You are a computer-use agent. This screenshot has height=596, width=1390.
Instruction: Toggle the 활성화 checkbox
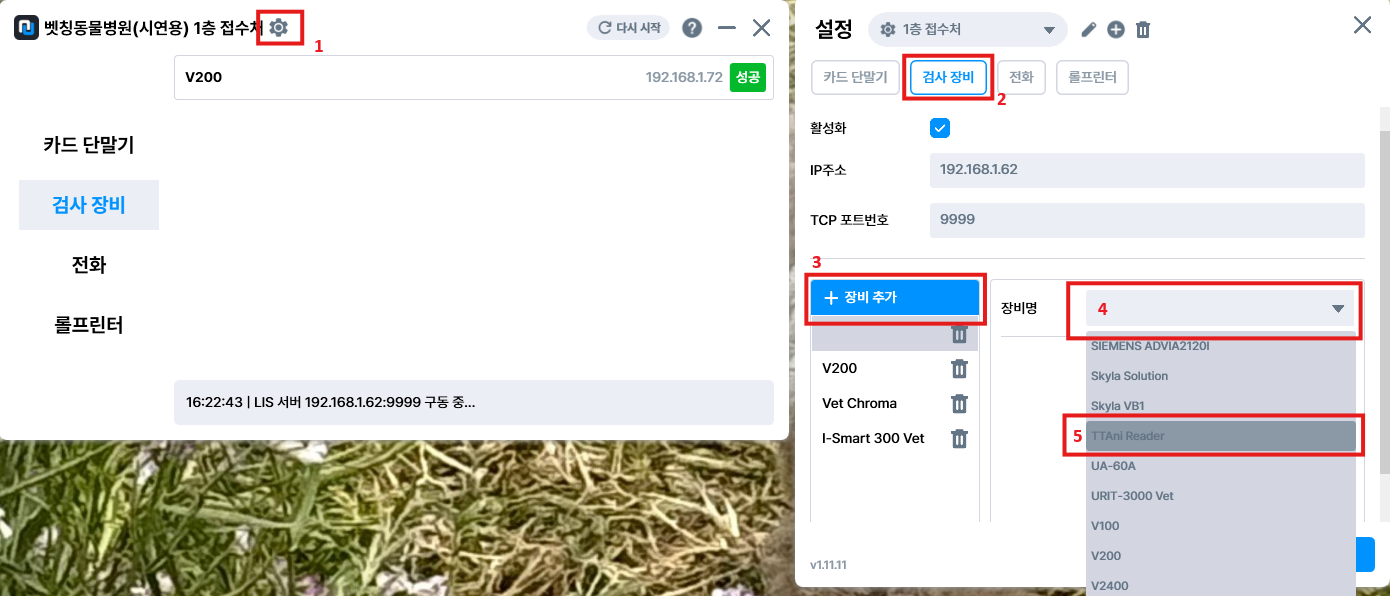[x=939, y=128]
